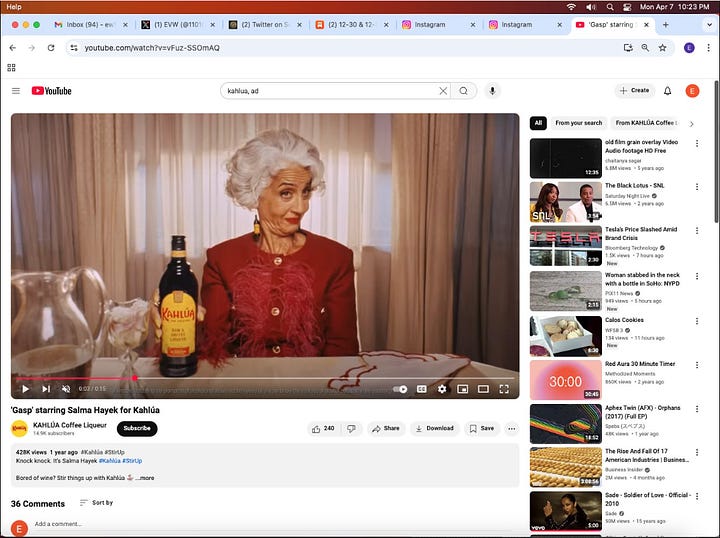Image resolution: width=720 pixels, height=538 pixels.
Task: Show more filter chips with arrow
Action: point(692,123)
